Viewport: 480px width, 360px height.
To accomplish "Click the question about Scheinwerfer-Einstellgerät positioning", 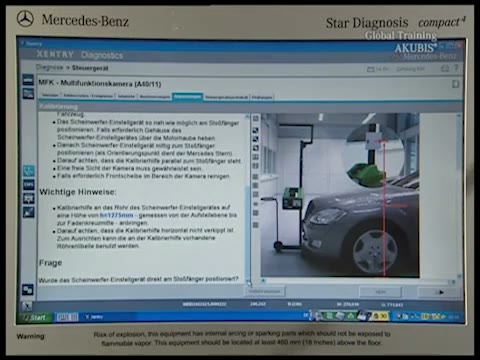I will 138,279.
